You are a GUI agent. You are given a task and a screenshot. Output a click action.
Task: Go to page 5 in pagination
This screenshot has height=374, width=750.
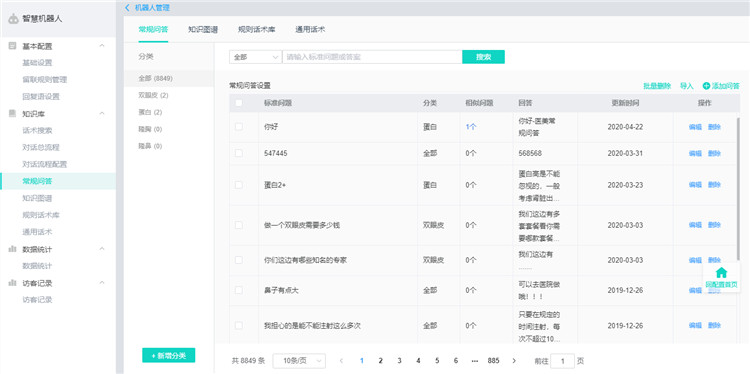437,361
